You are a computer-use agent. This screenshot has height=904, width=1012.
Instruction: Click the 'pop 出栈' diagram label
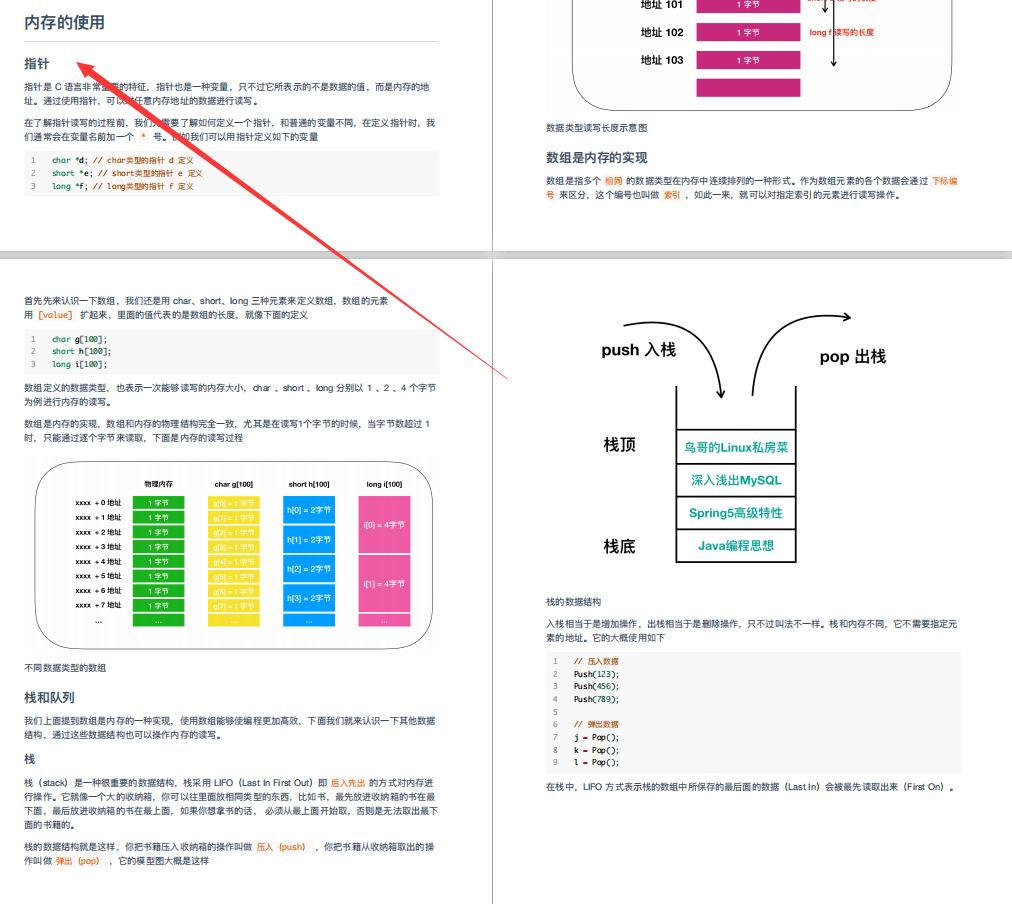853,357
